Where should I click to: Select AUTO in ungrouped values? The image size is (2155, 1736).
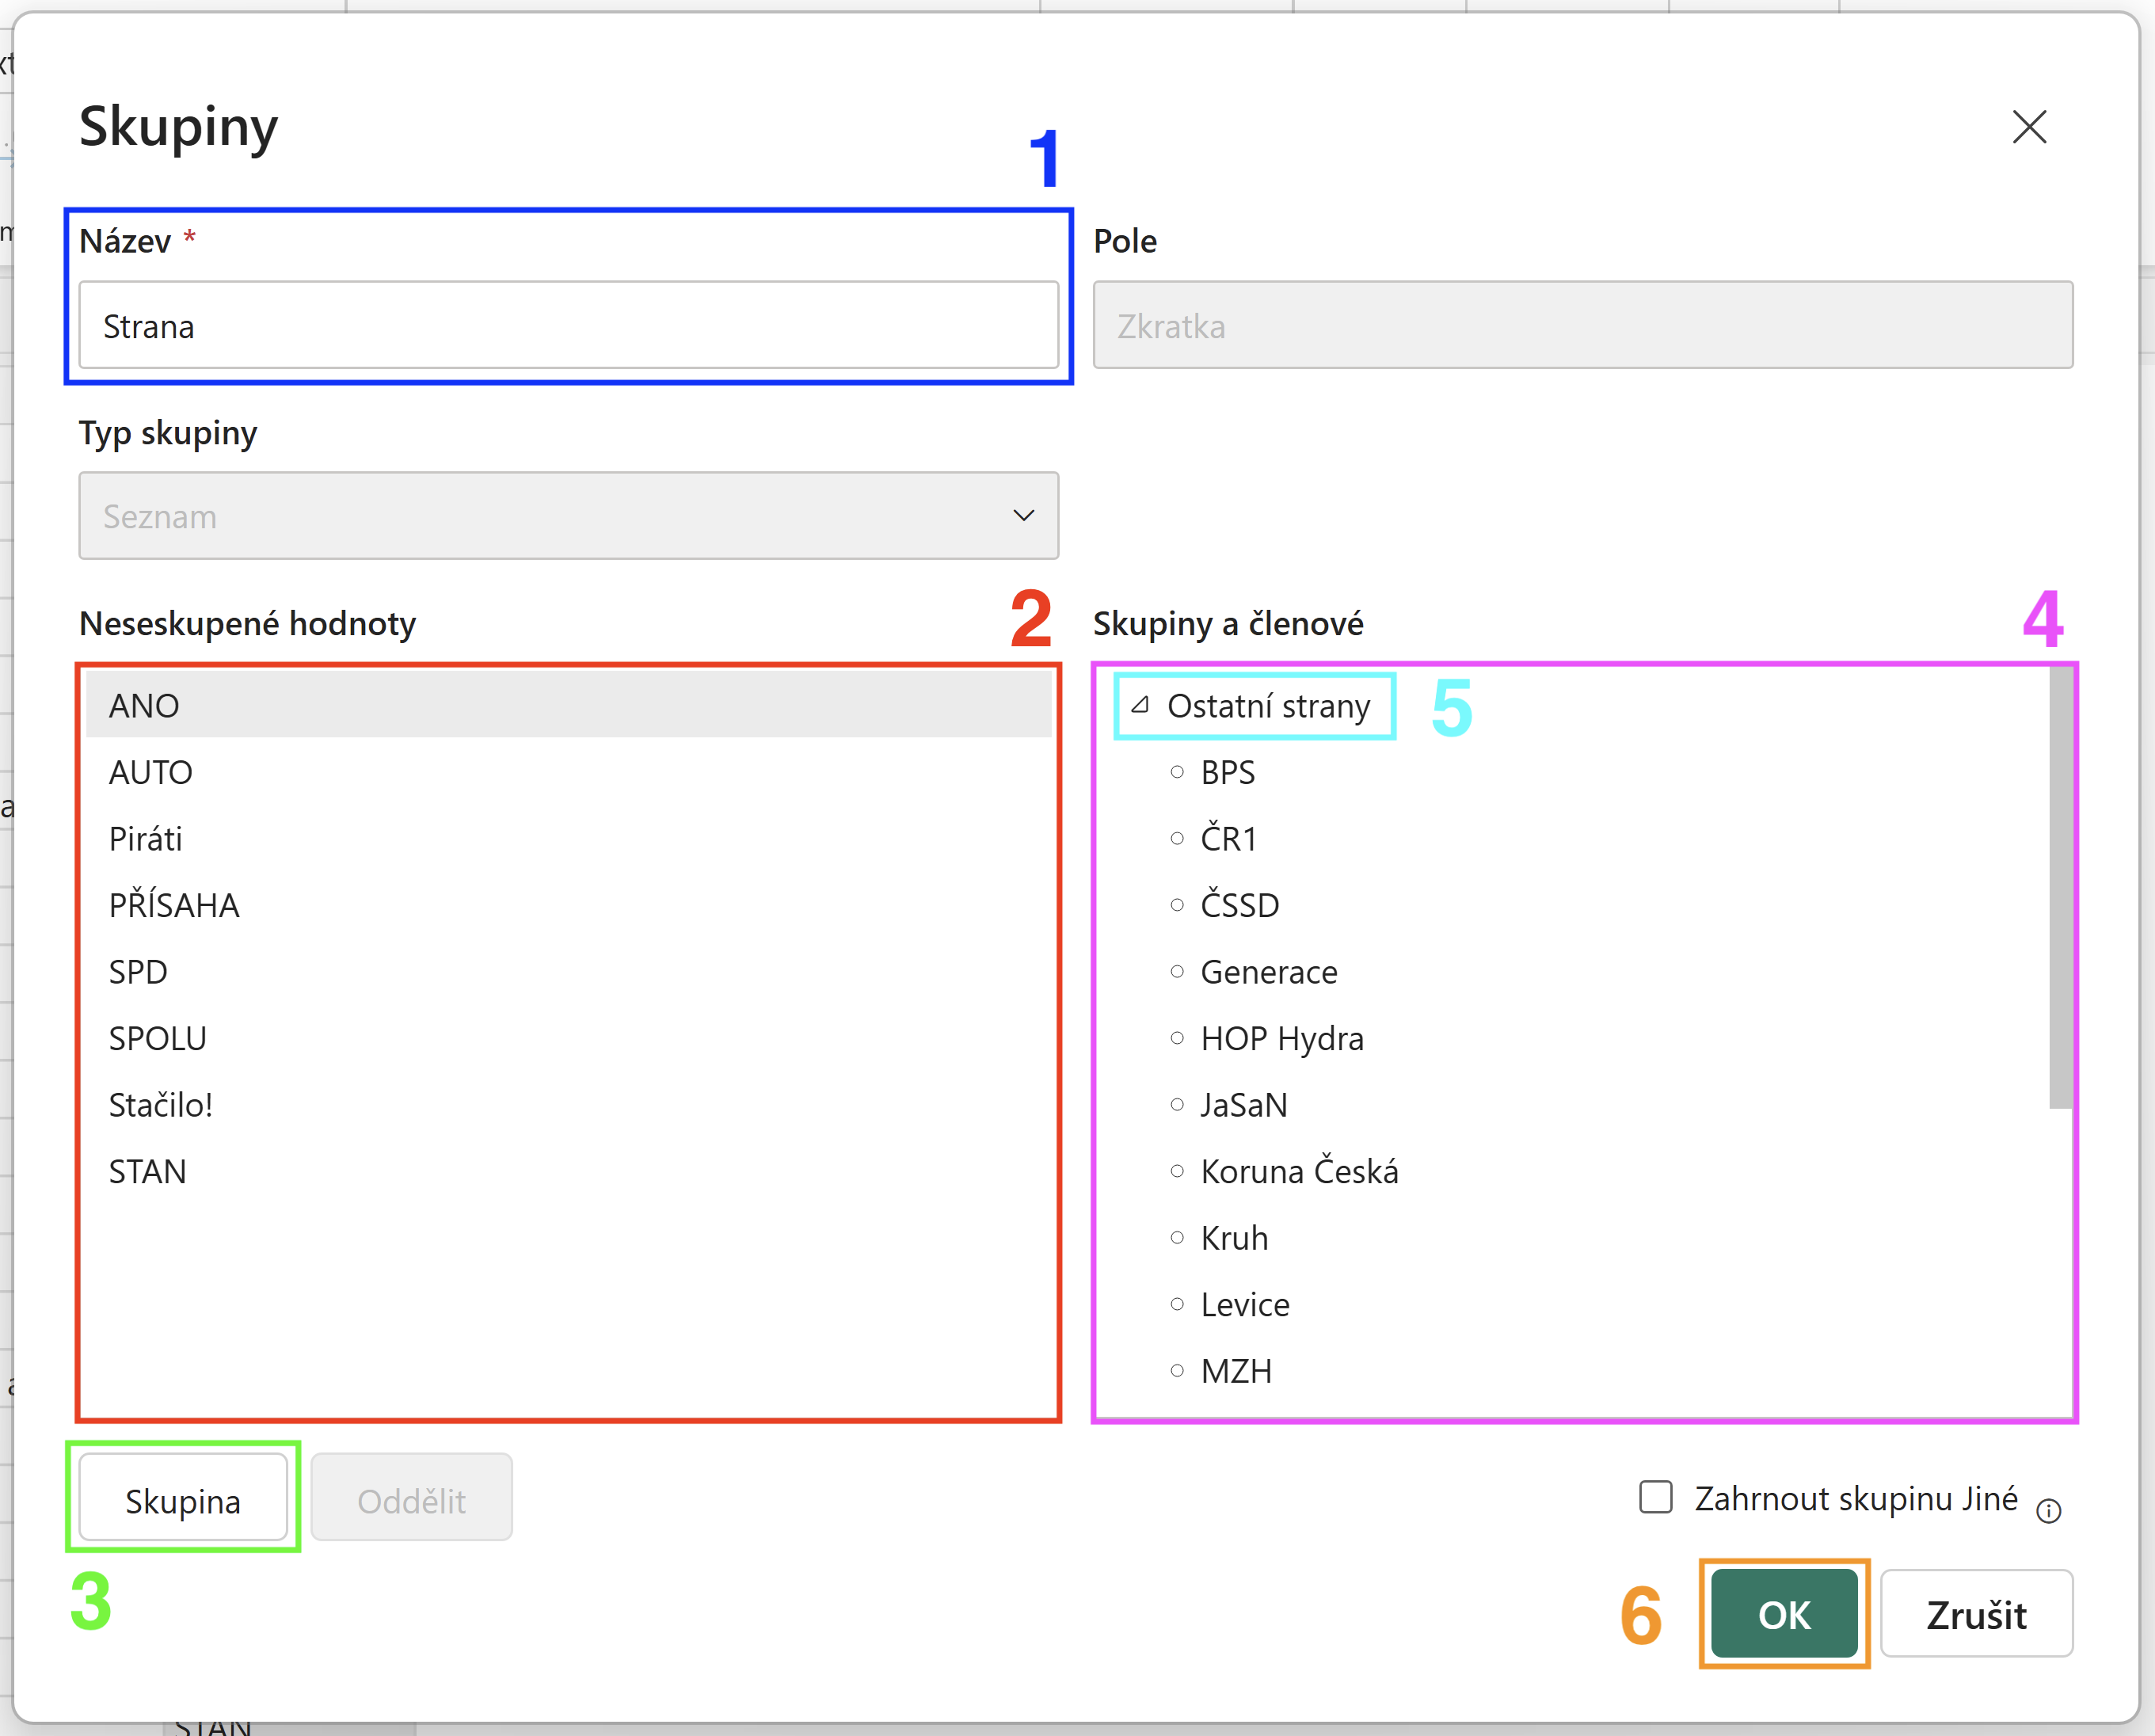click(x=568, y=772)
